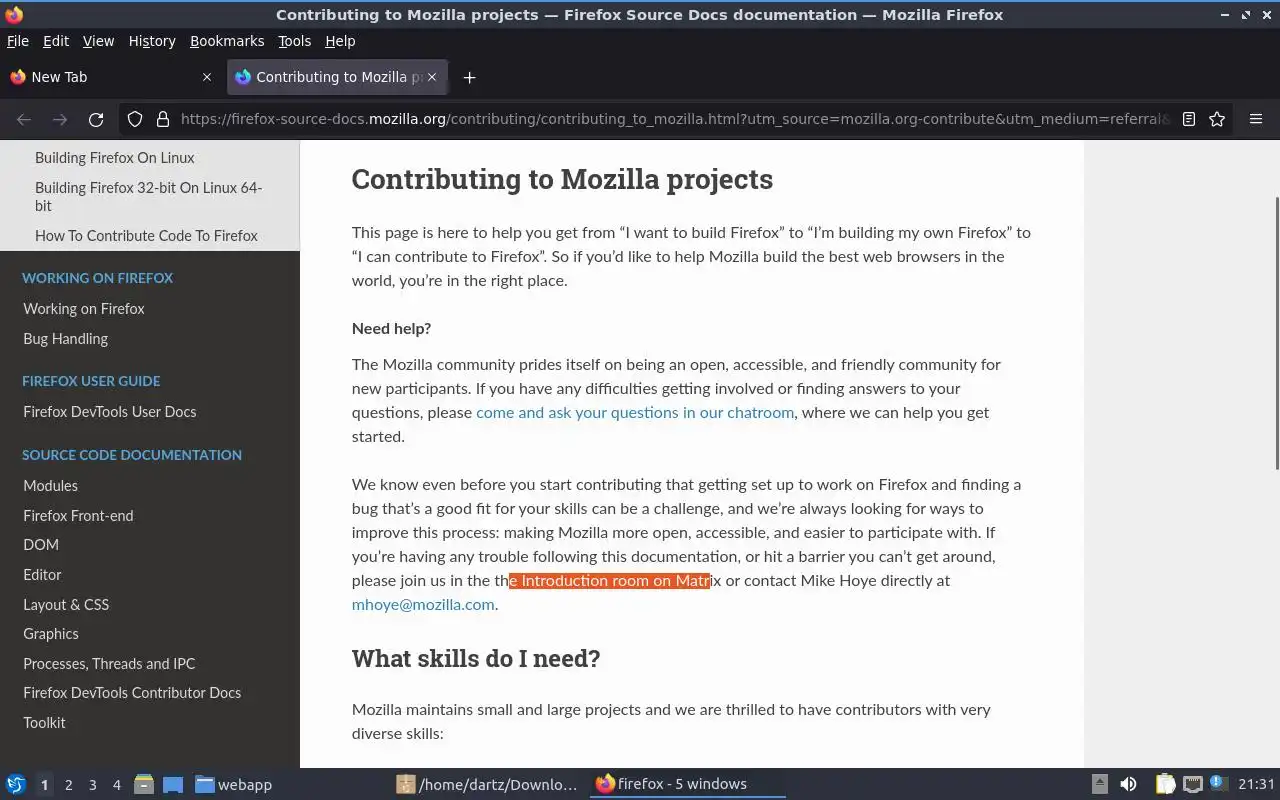Open the Edit menu

[56, 41]
